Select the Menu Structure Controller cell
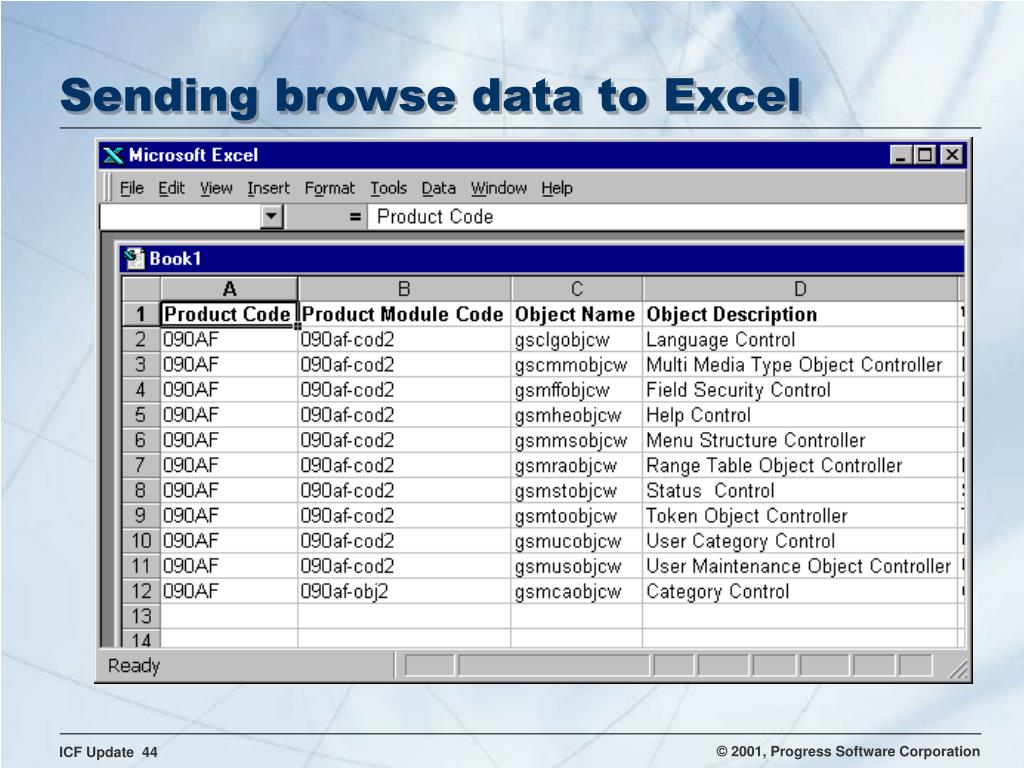Viewport: 1024px width, 768px height. [x=800, y=440]
